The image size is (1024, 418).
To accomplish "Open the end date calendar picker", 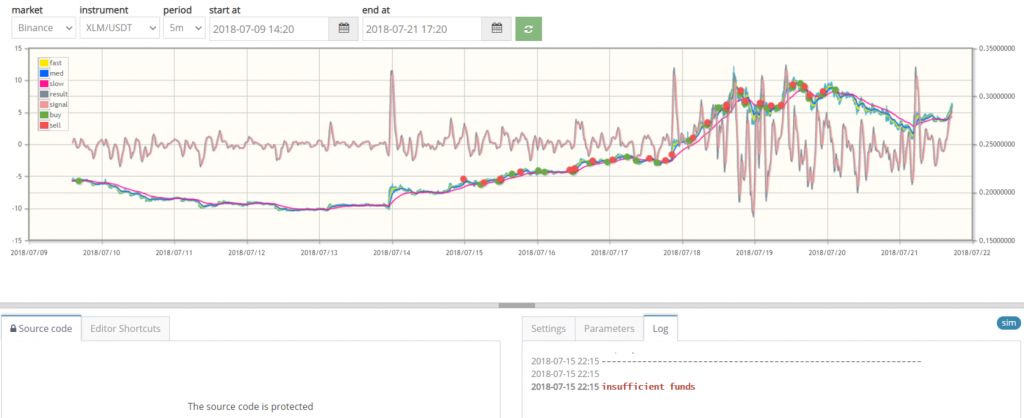I will 496,29.
